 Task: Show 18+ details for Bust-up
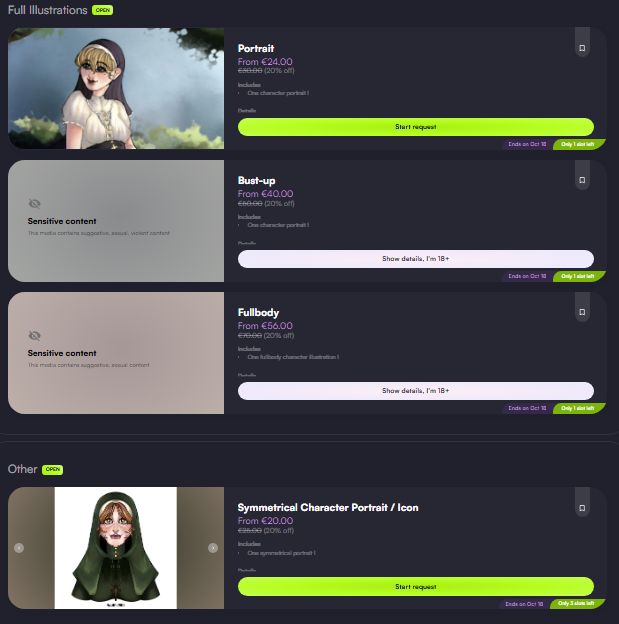click(x=416, y=259)
